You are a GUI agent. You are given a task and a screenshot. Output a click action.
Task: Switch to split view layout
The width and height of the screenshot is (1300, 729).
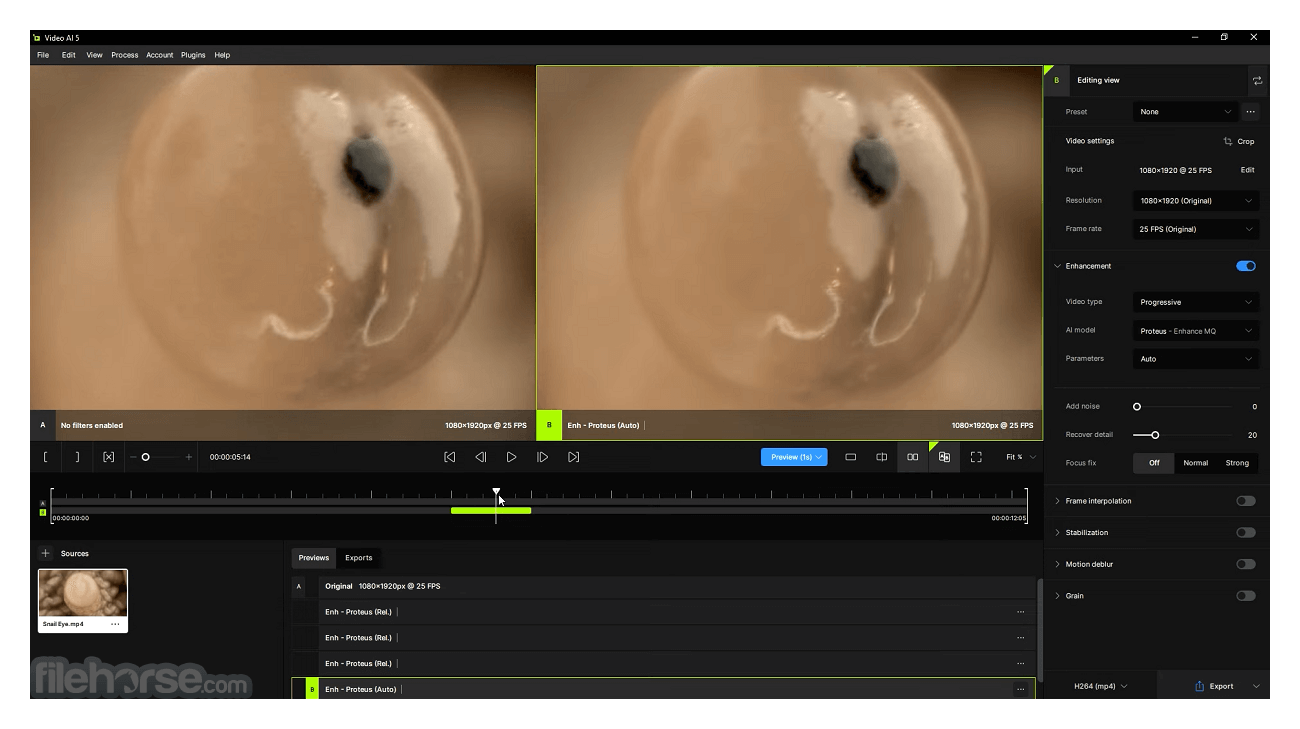point(882,457)
